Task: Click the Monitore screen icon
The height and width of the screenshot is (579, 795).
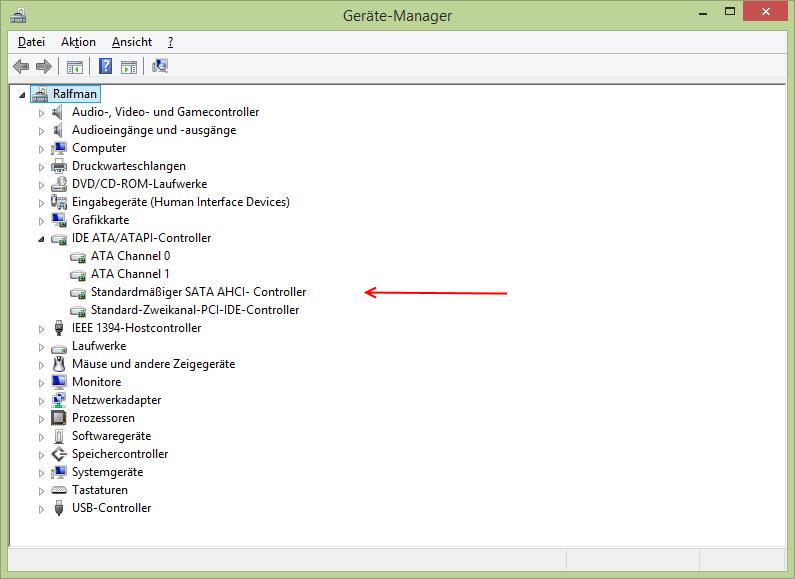Action: (x=59, y=382)
